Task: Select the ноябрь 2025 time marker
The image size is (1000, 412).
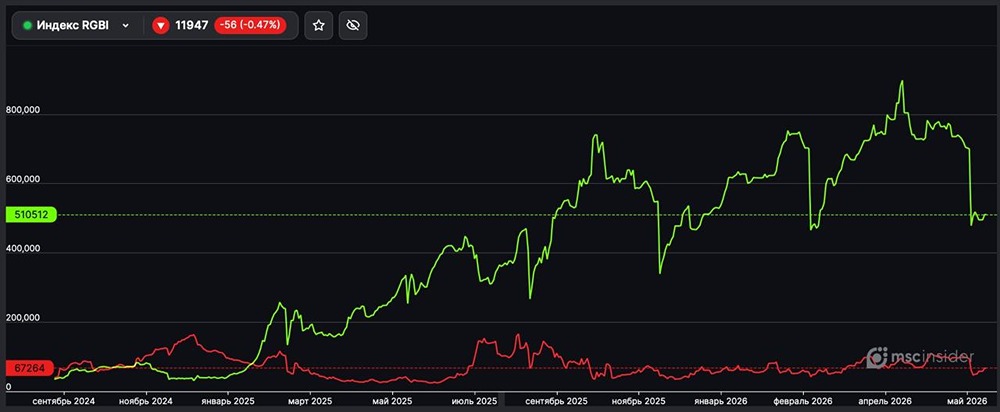Action: (638, 401)
